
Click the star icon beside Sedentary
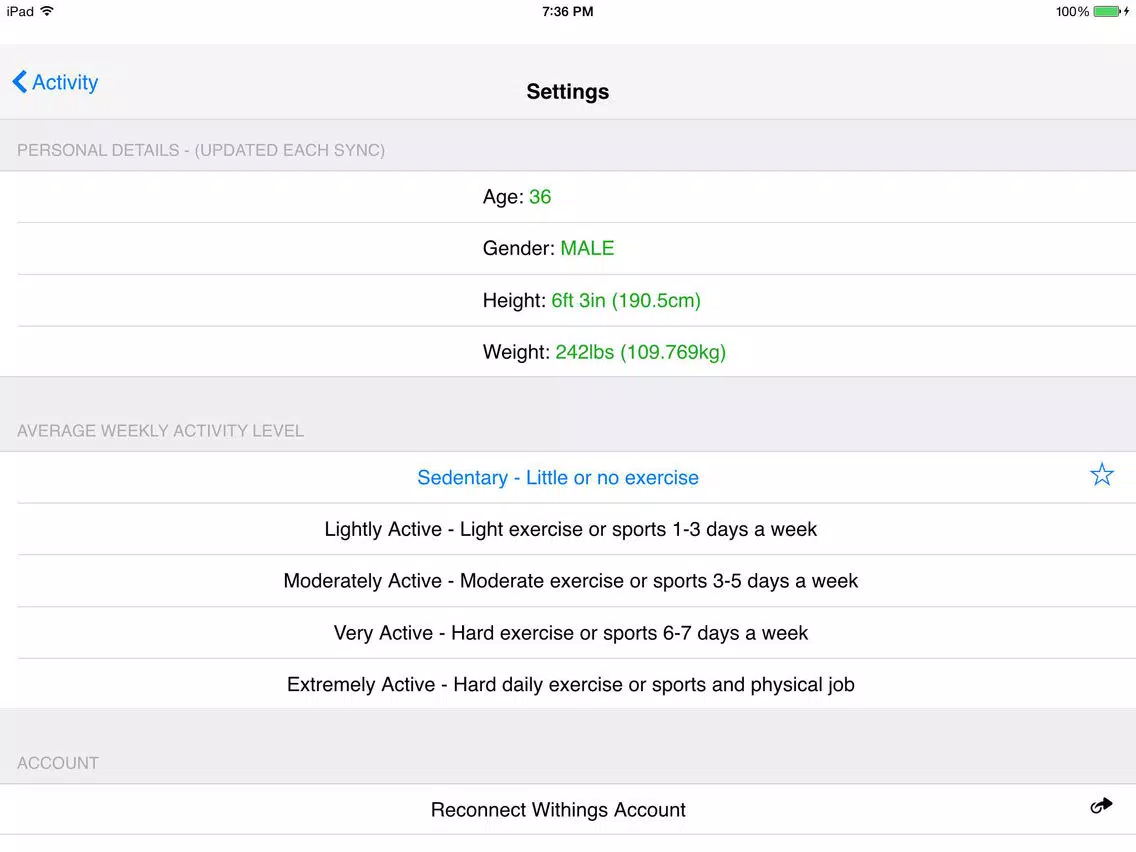pos(1101,475)
